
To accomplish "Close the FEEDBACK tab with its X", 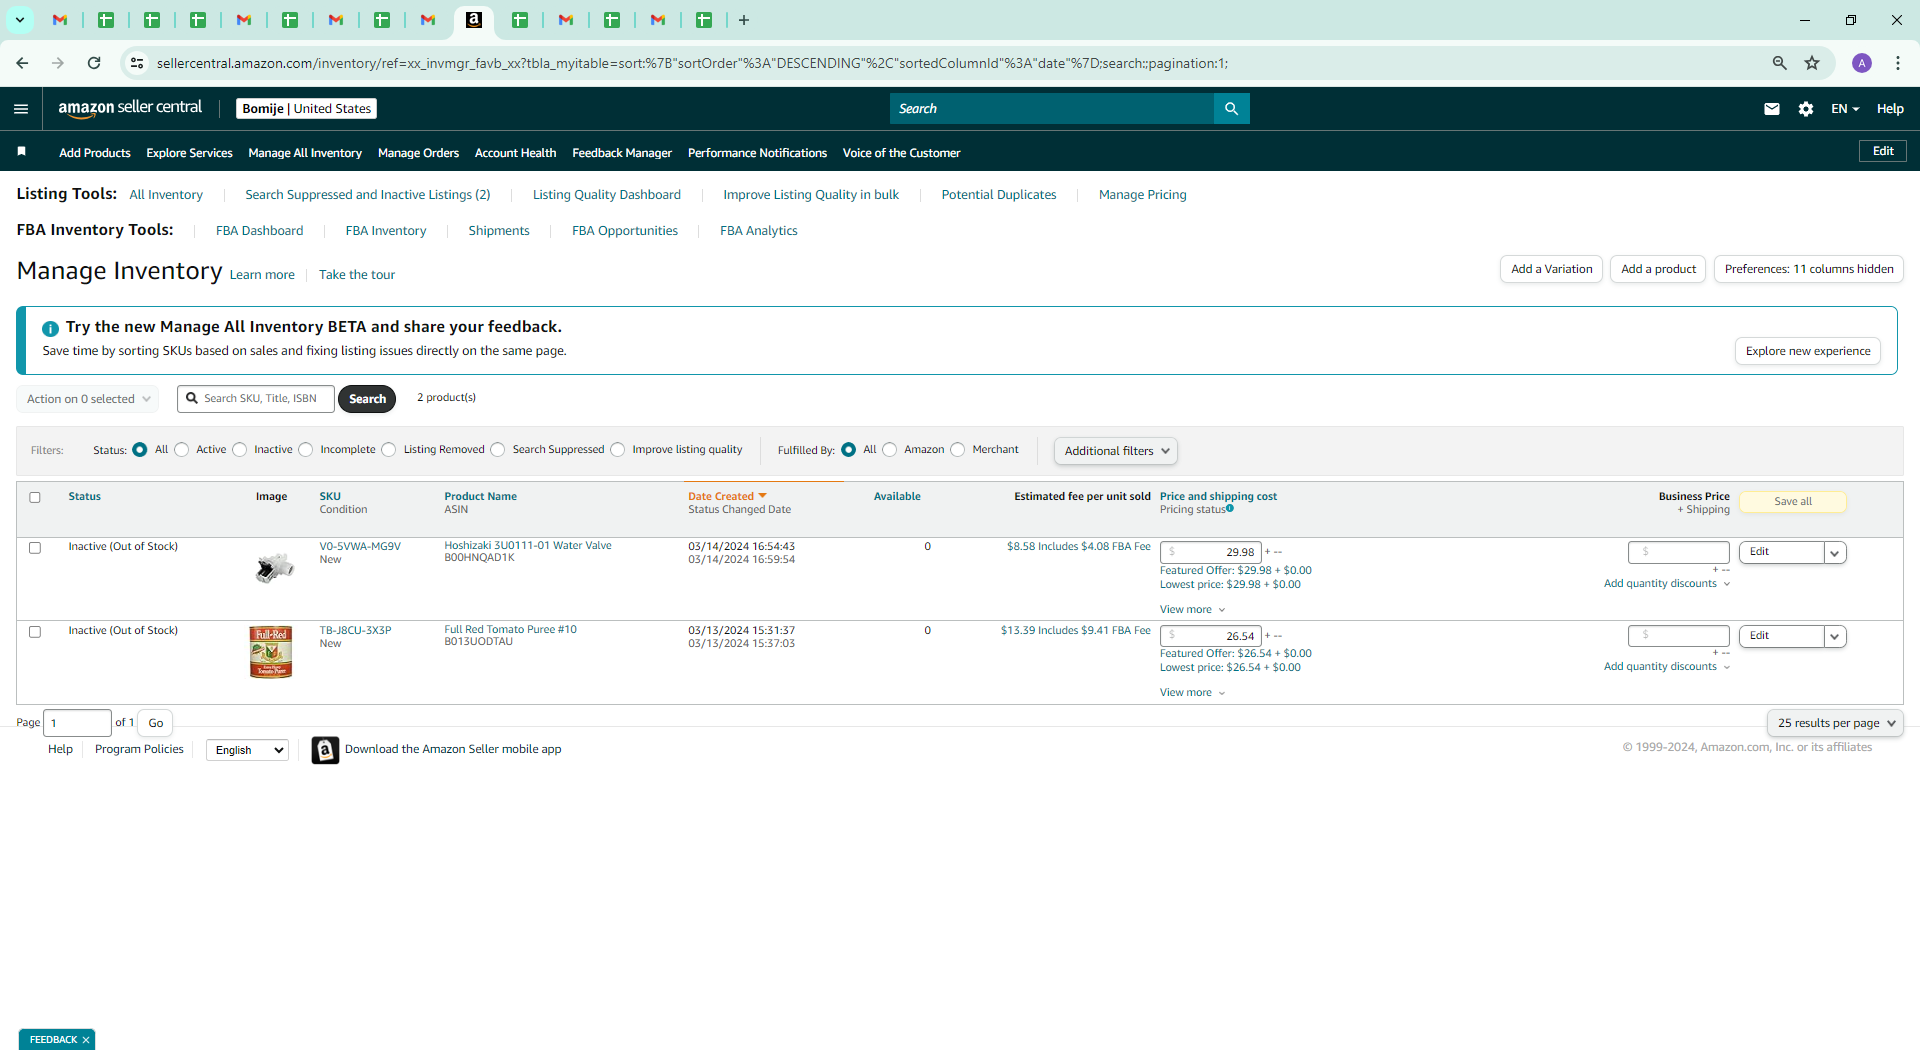I will [x=86, y=1040].
